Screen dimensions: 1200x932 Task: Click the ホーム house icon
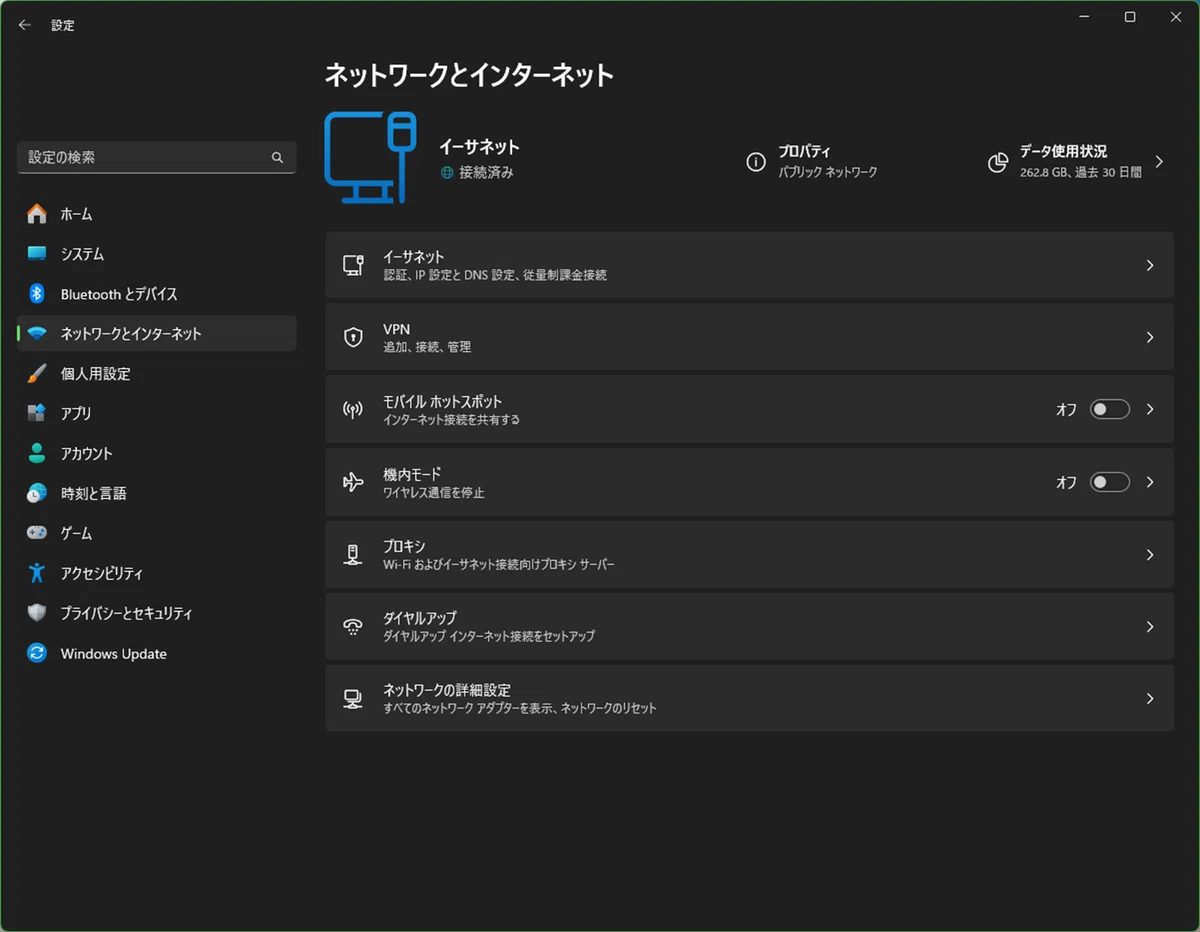point(37,214)
